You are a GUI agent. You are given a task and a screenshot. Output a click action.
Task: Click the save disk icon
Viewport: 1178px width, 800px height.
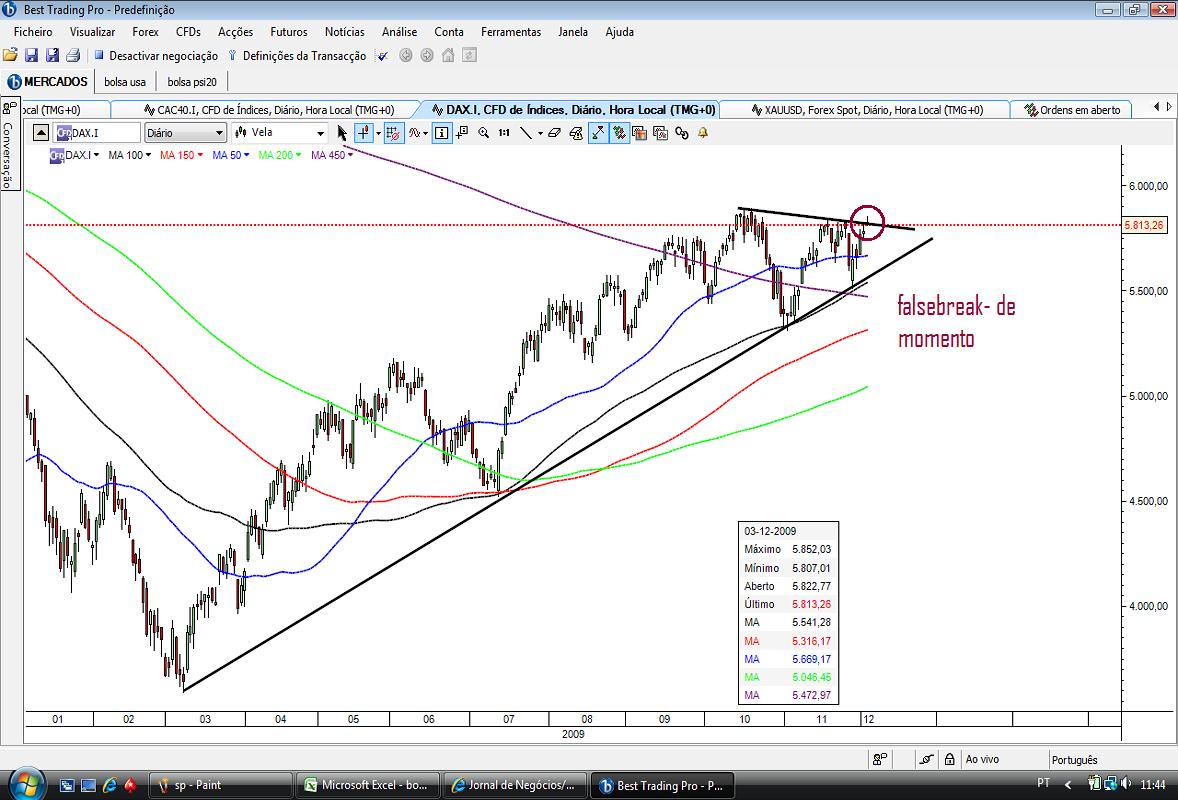pyautogui.click(x=32, y=55)
